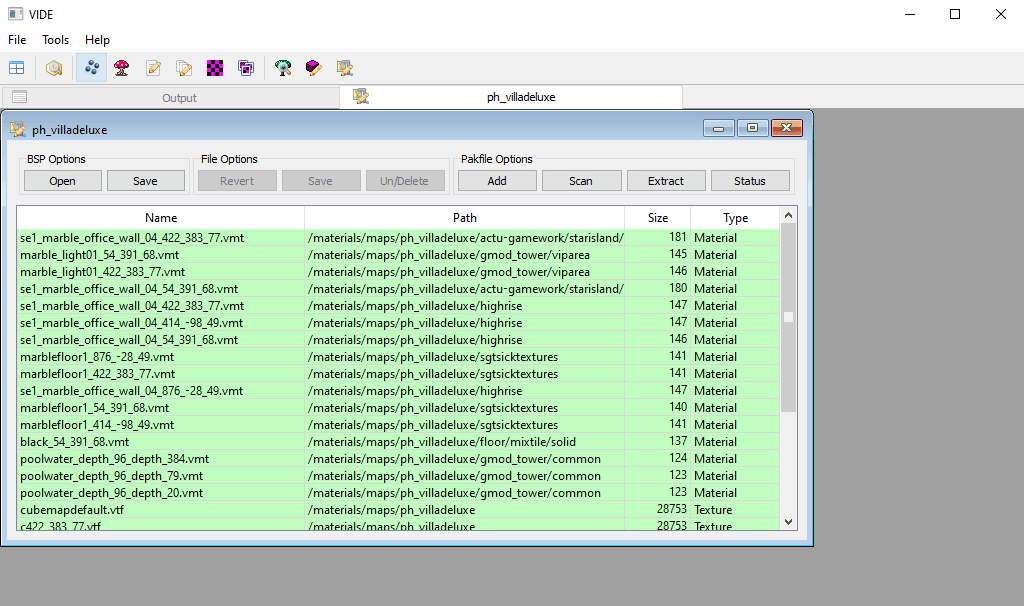The height and width of the screenshot is (606, 1024).
Task: Click the Output tab list icon
Action: [20, 97]
